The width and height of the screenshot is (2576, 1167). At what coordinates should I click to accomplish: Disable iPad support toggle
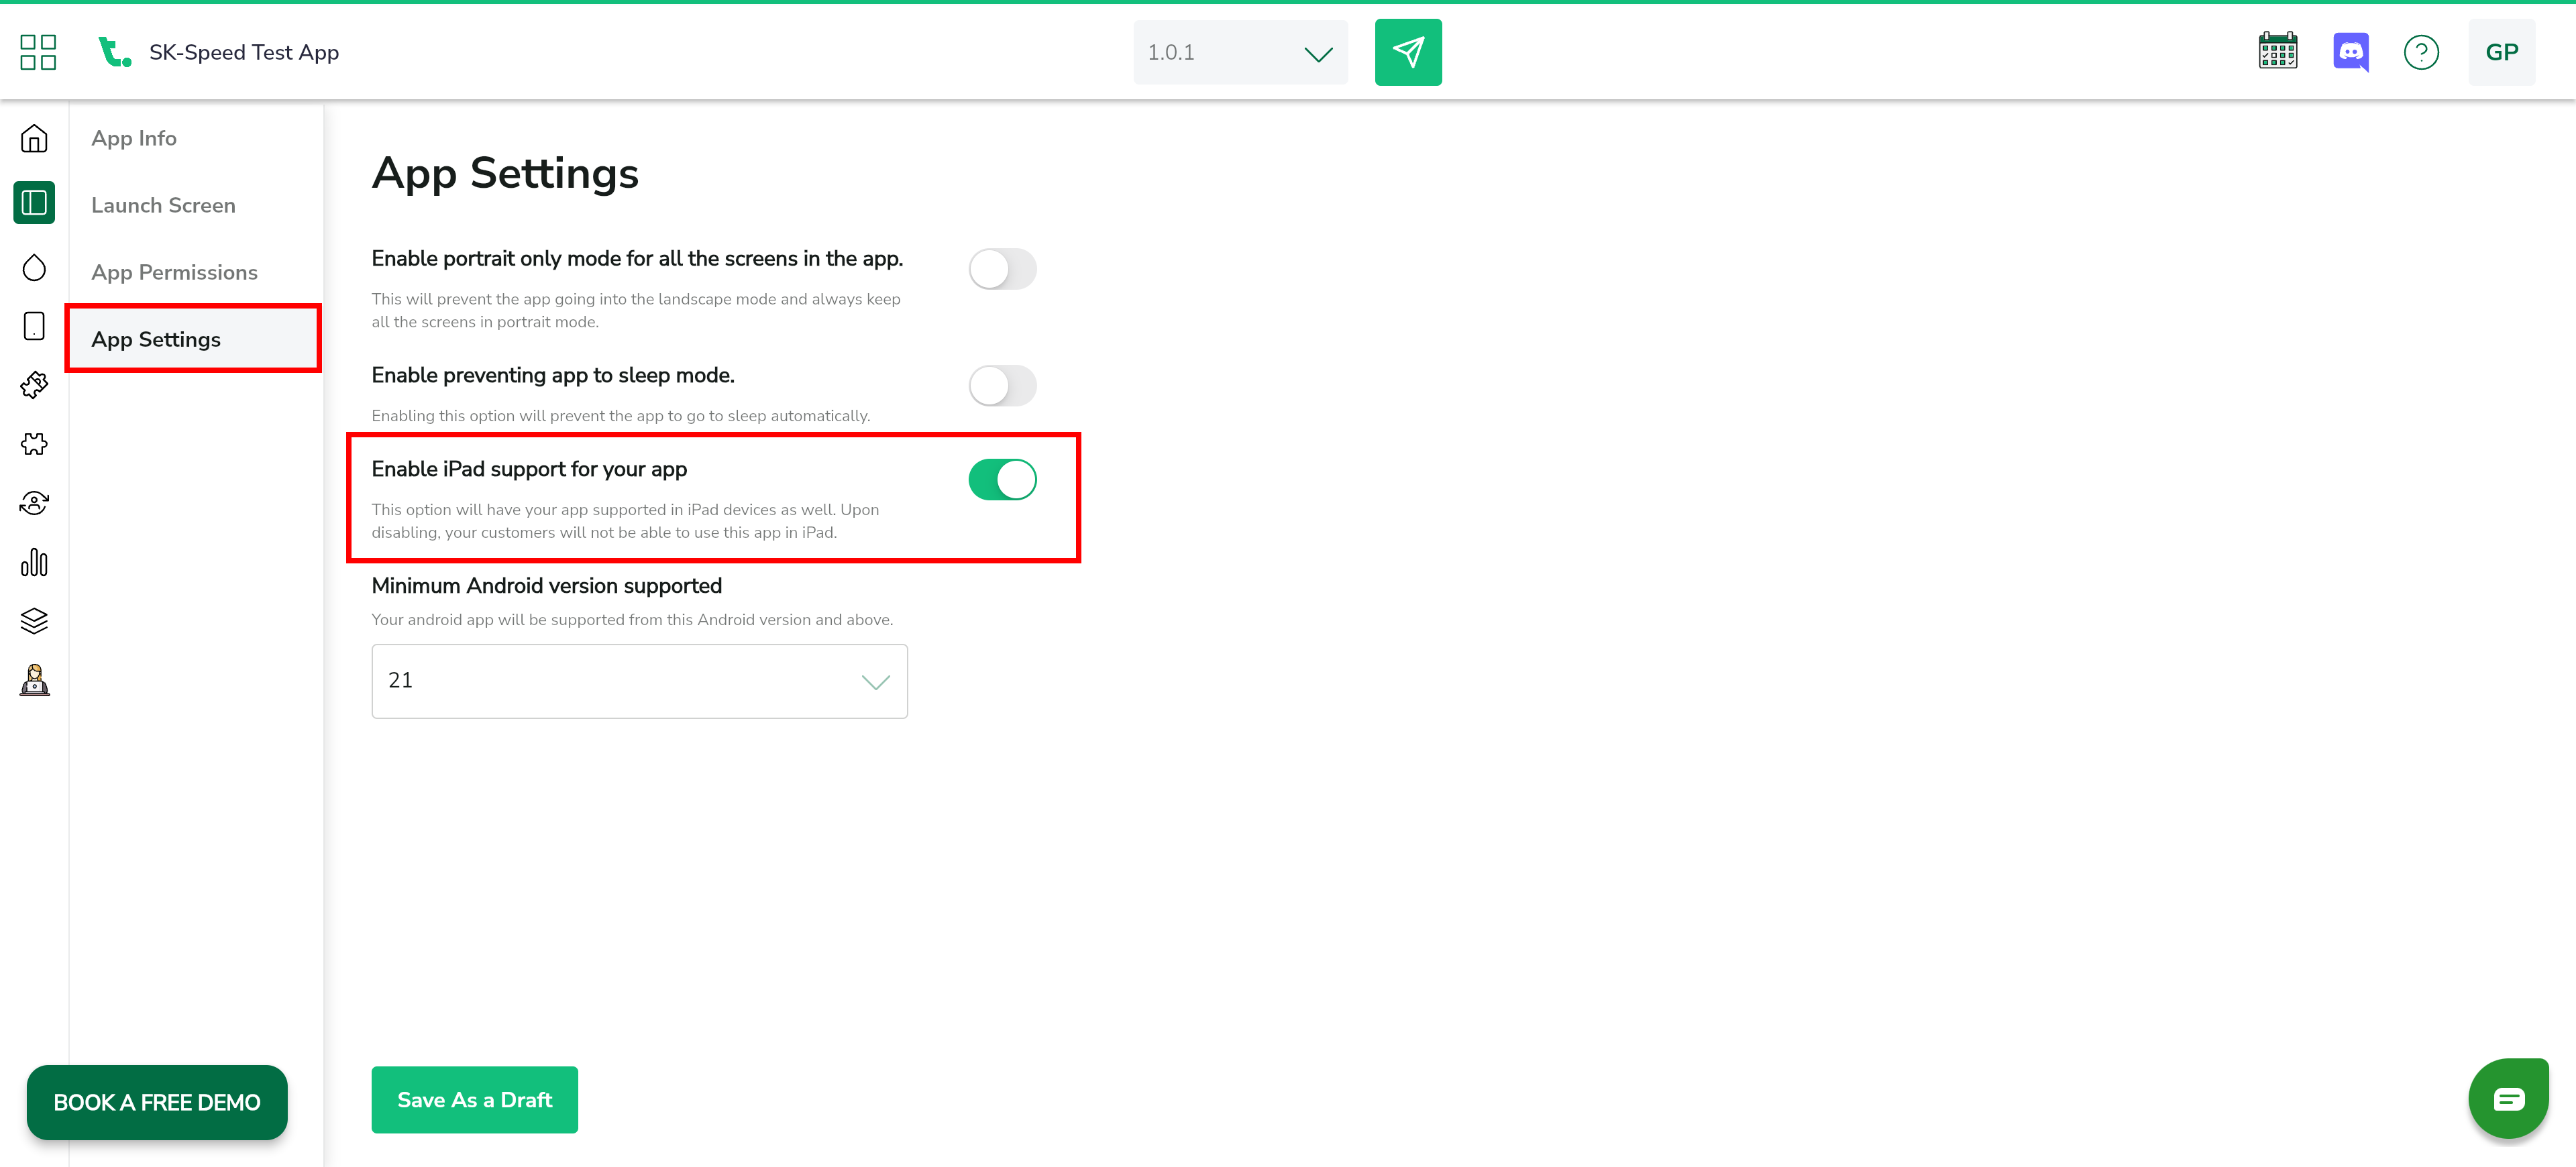[x=1002, y=480]
